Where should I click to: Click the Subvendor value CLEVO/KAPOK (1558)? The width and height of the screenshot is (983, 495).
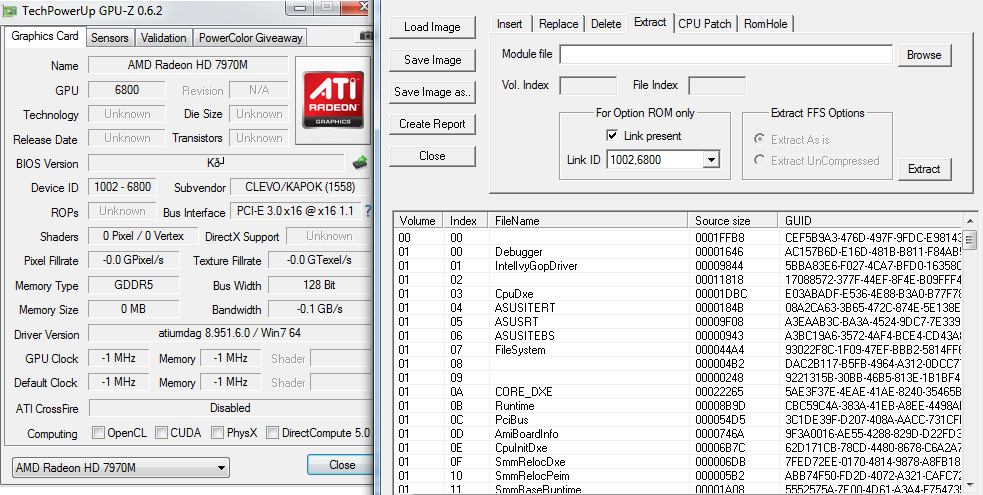point(300,187)
